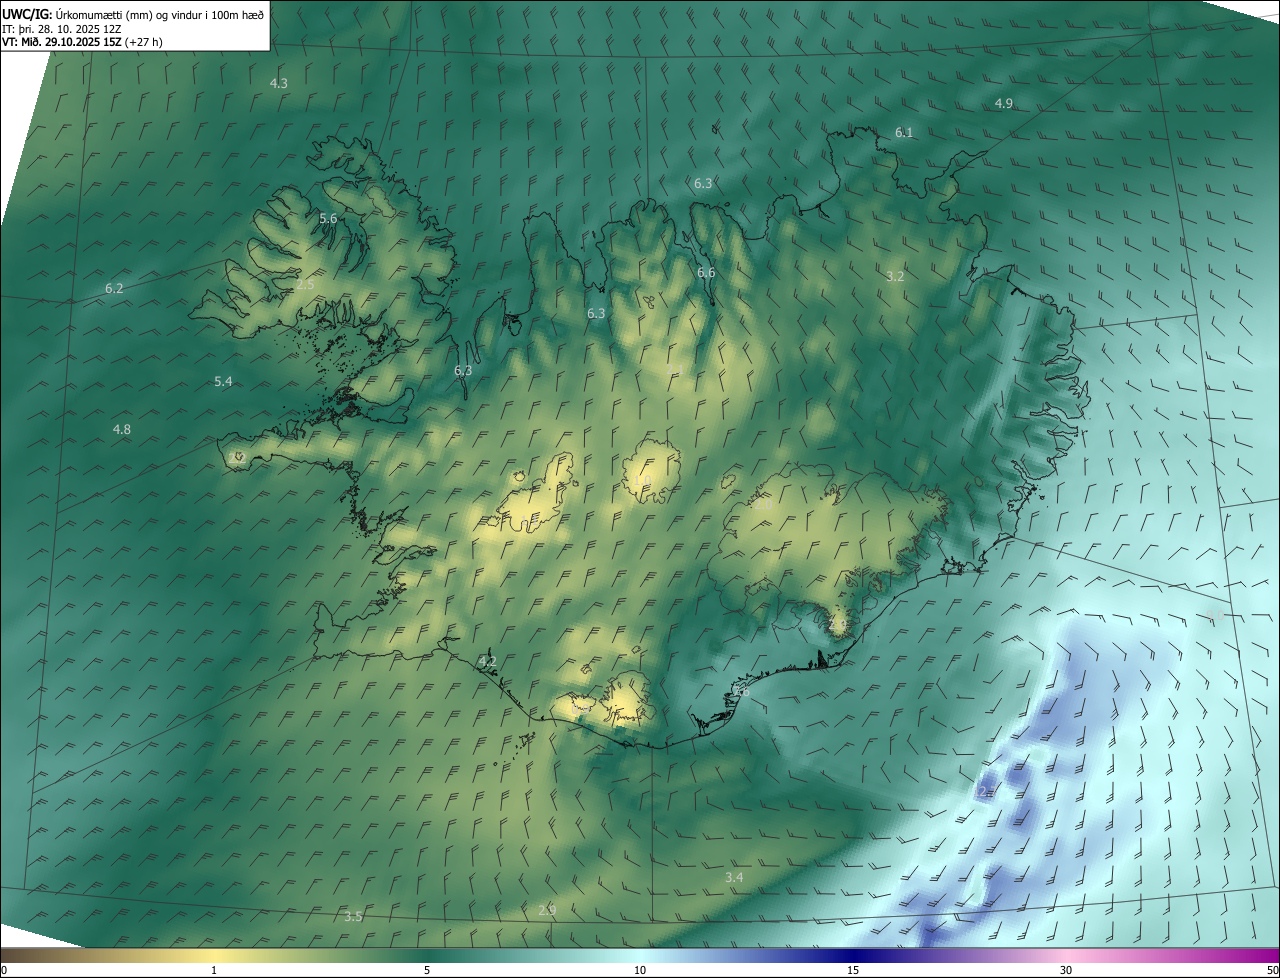Click the '5.6' value label in the Westfjords
This screenshot has height=978, width=1280.
coord(328,218)
